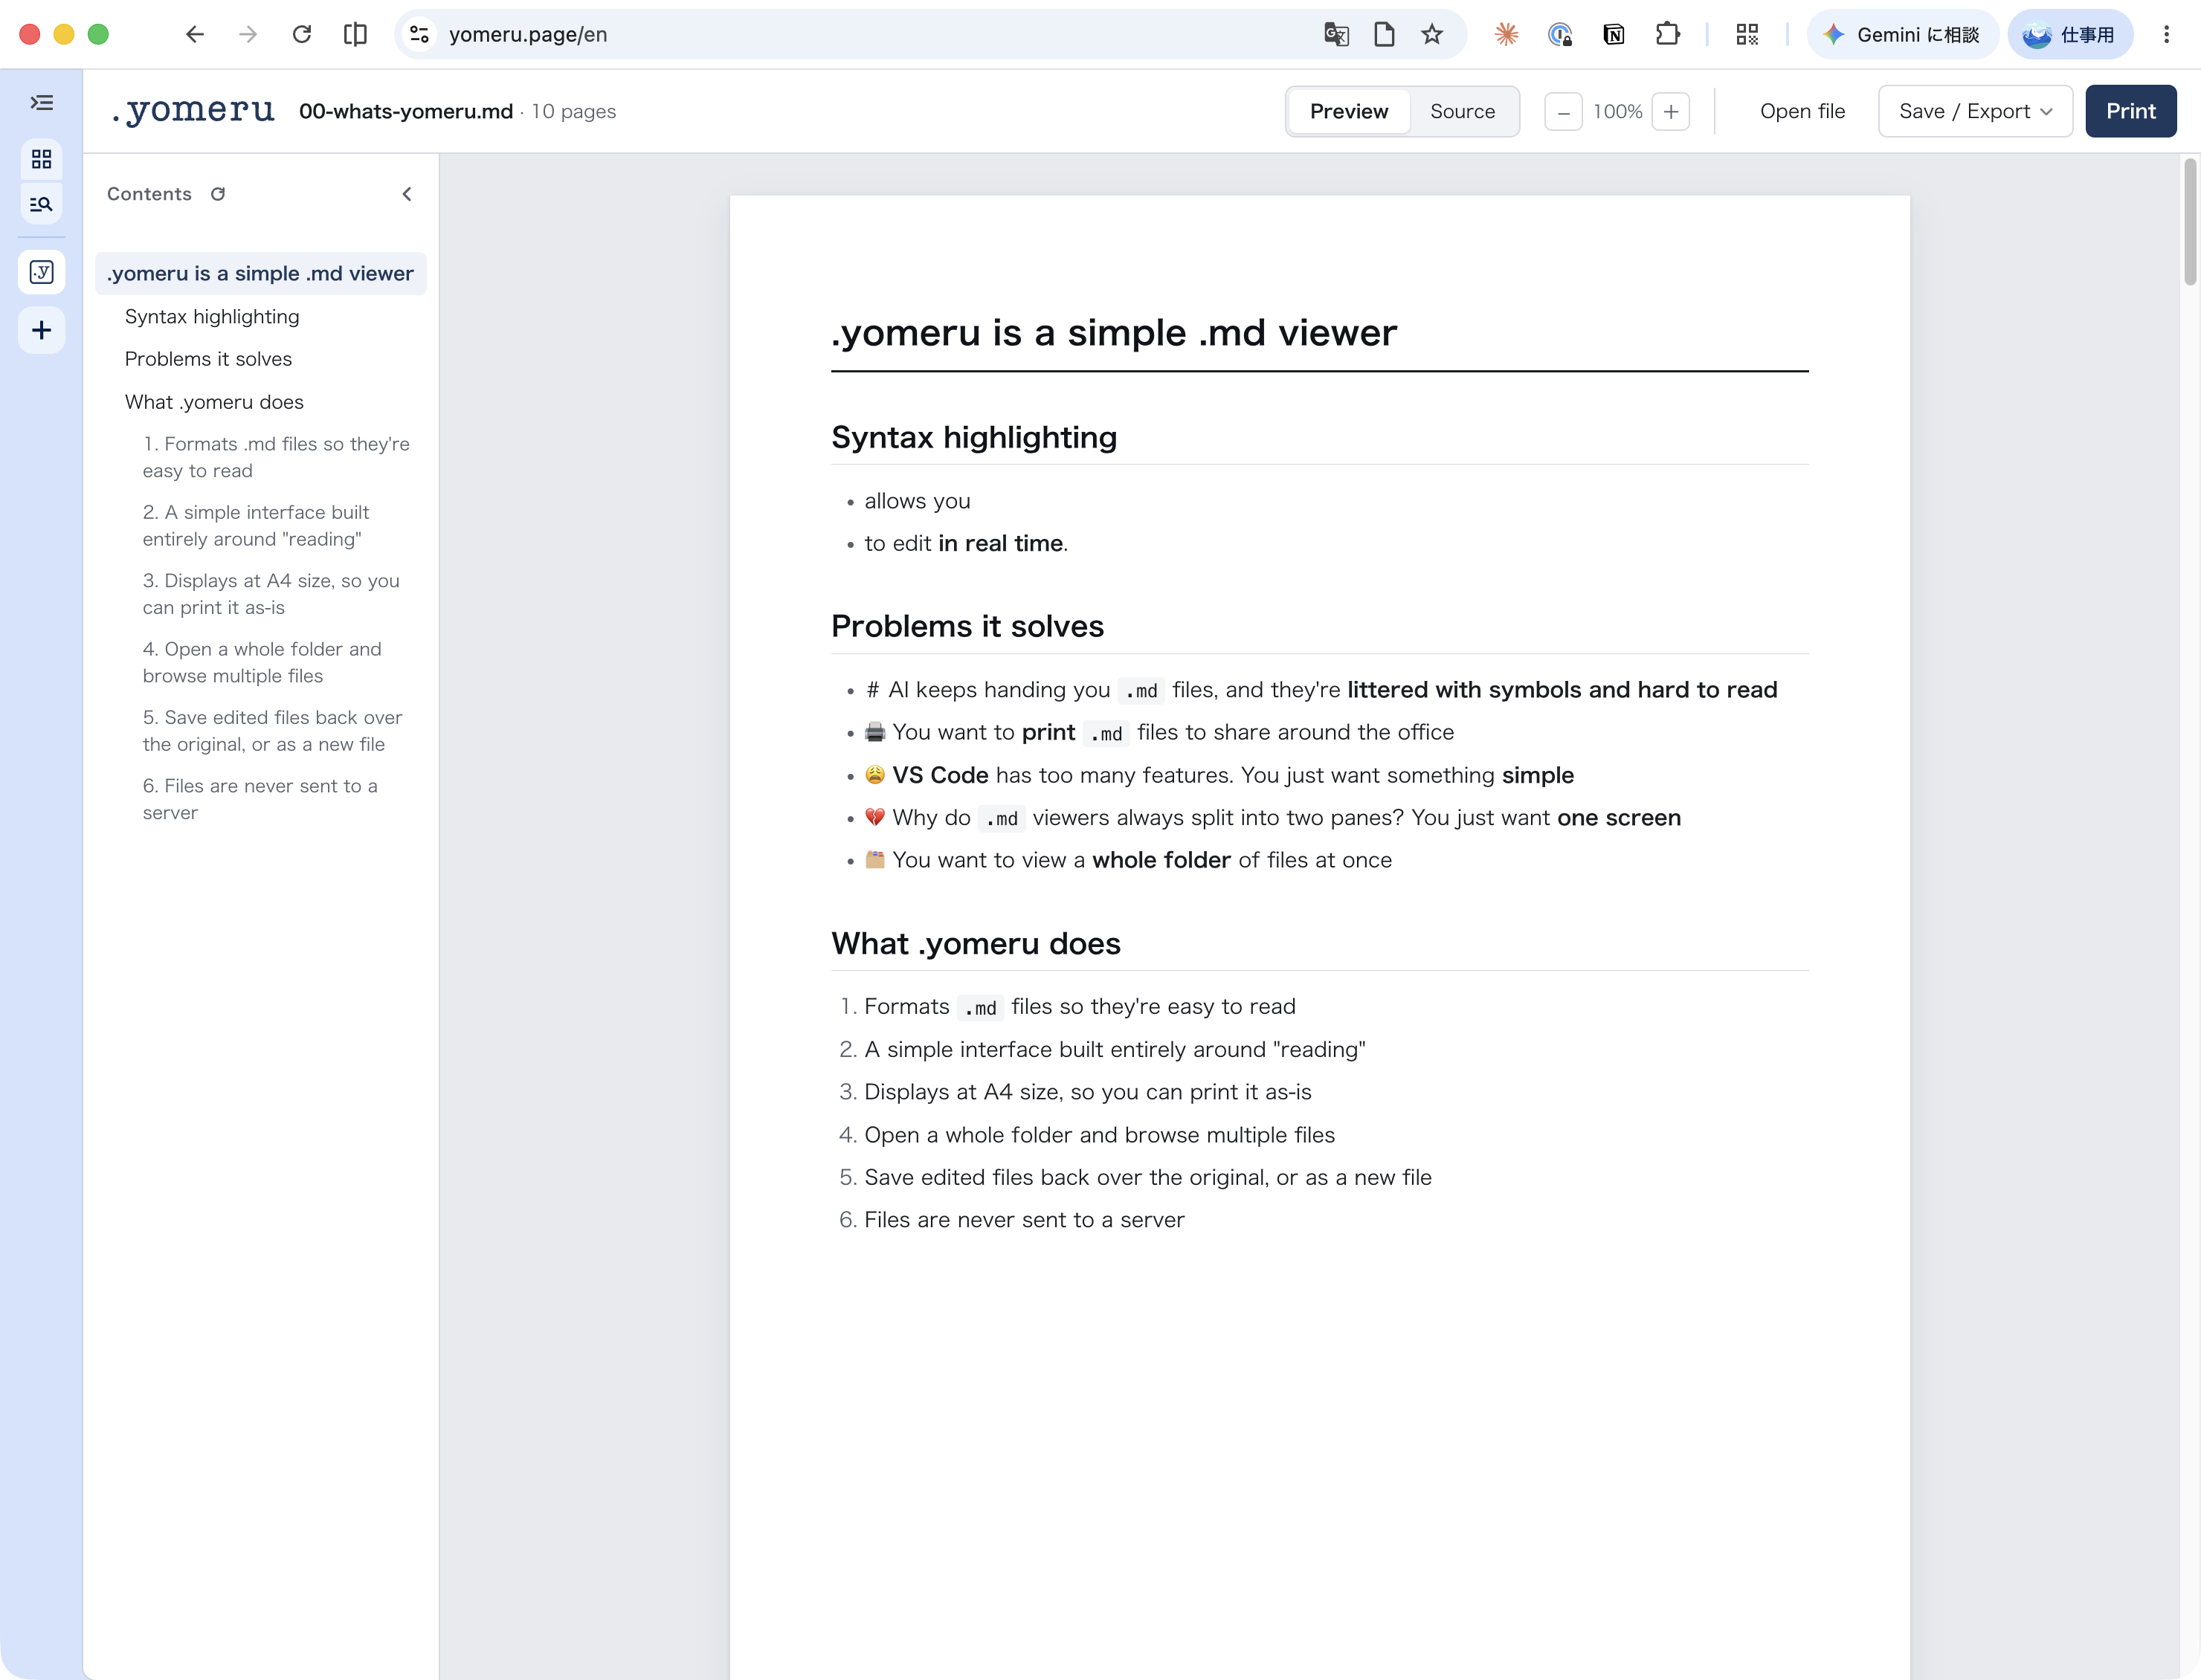Image resolution: width=2201 pixels, height=1680 pixels.
Task: Click the 'whole folder of files' bullet
Action: (1128, 860)
